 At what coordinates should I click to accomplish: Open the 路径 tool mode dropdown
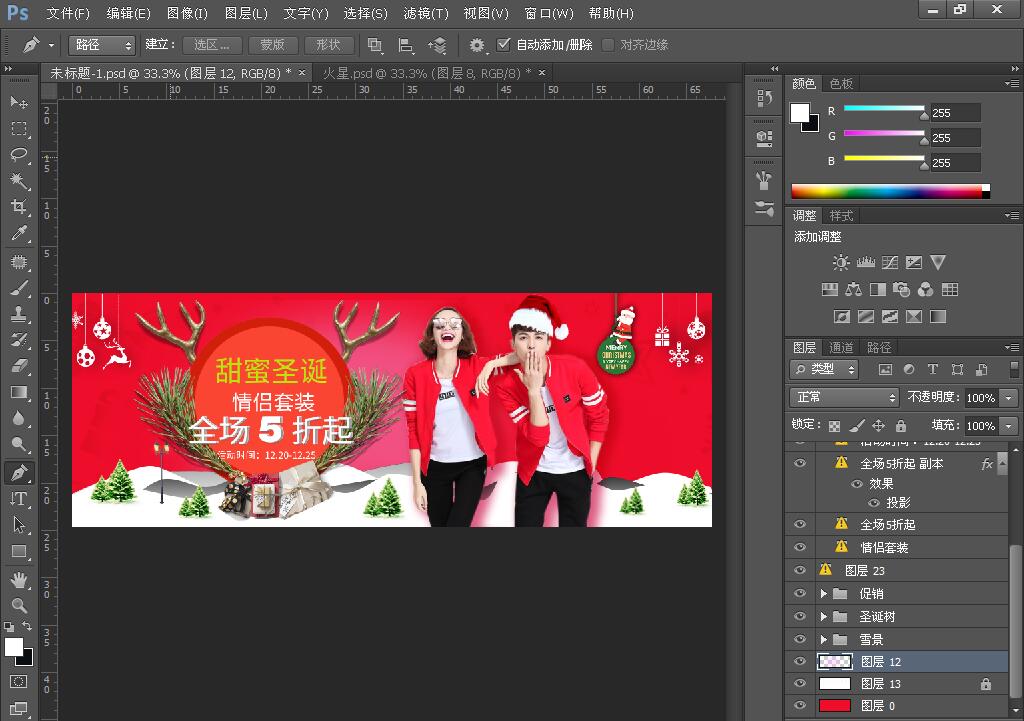(102, 45)
